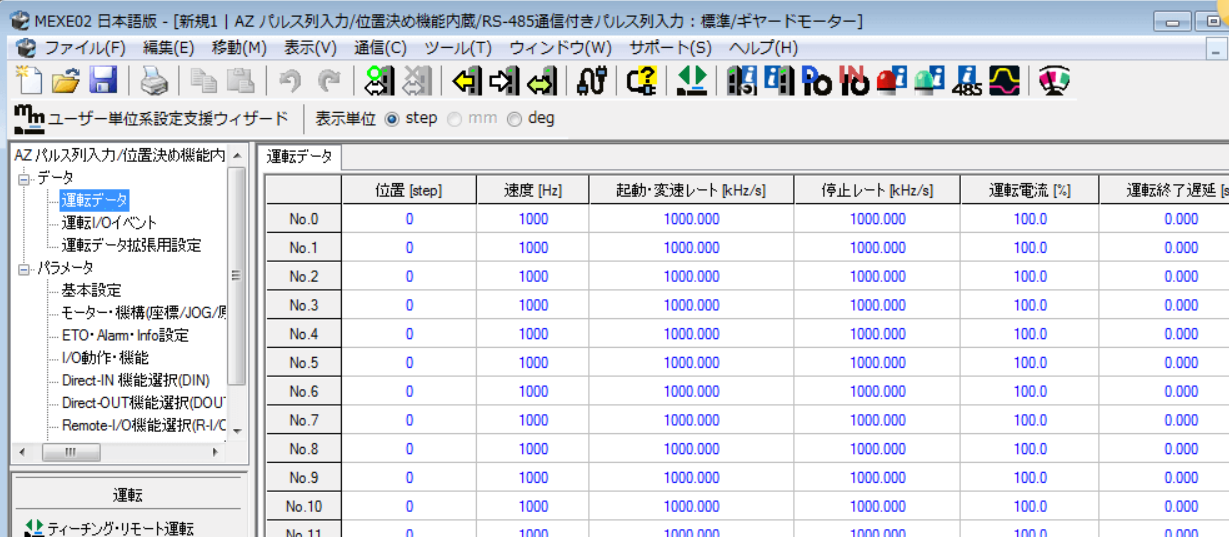
Task: Click the No.0 position cell
Action: click(x=408, y=220)
